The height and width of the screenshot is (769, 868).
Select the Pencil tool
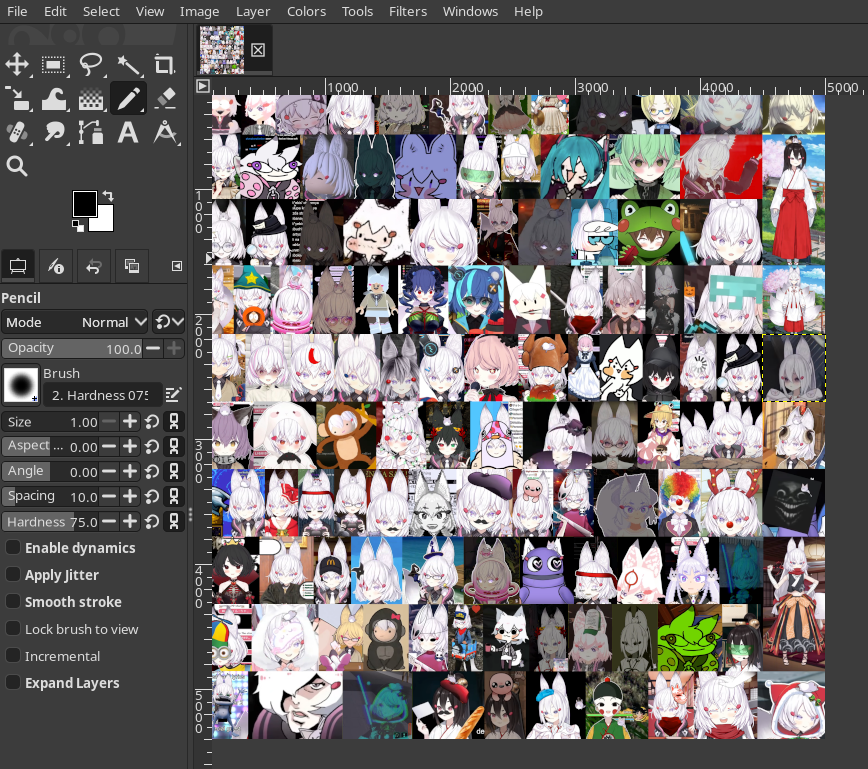(x=128, y=99)
